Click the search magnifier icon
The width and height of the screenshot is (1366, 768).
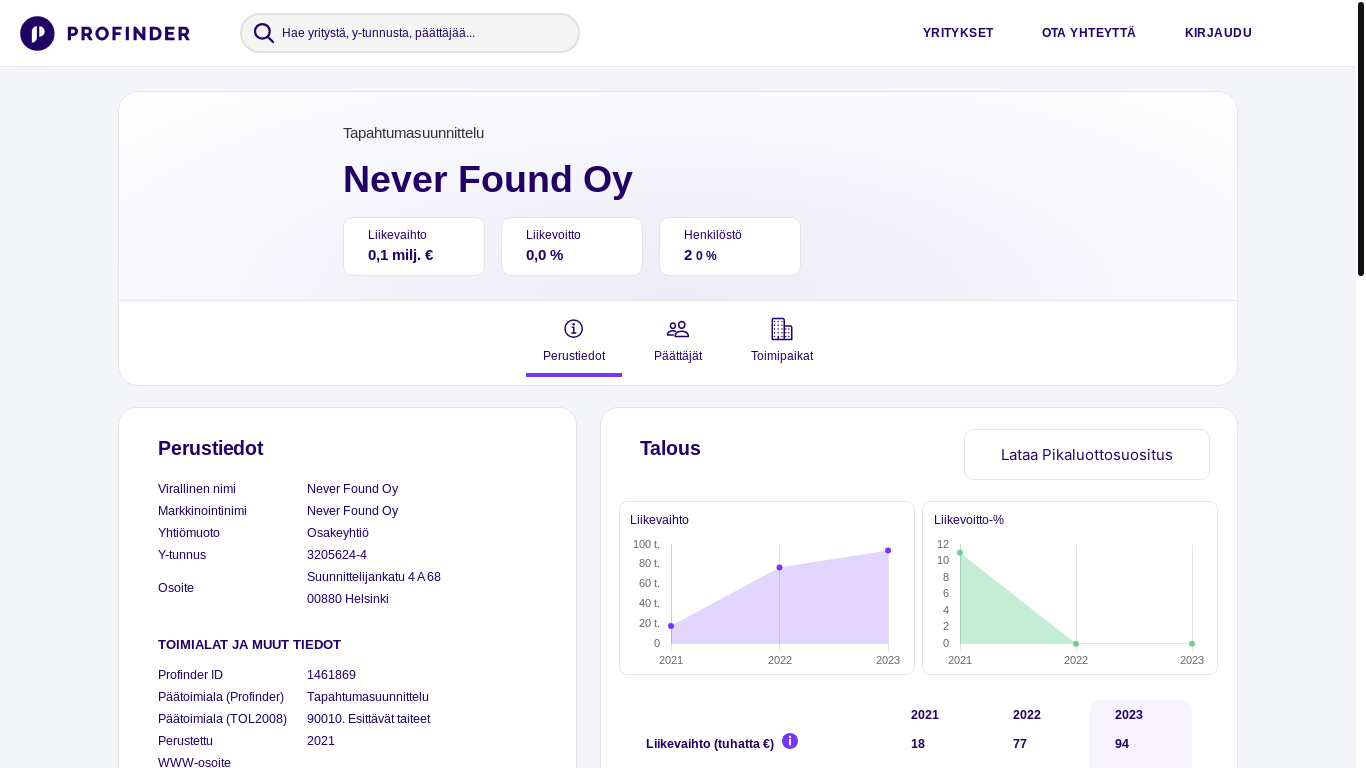point(264,33)
